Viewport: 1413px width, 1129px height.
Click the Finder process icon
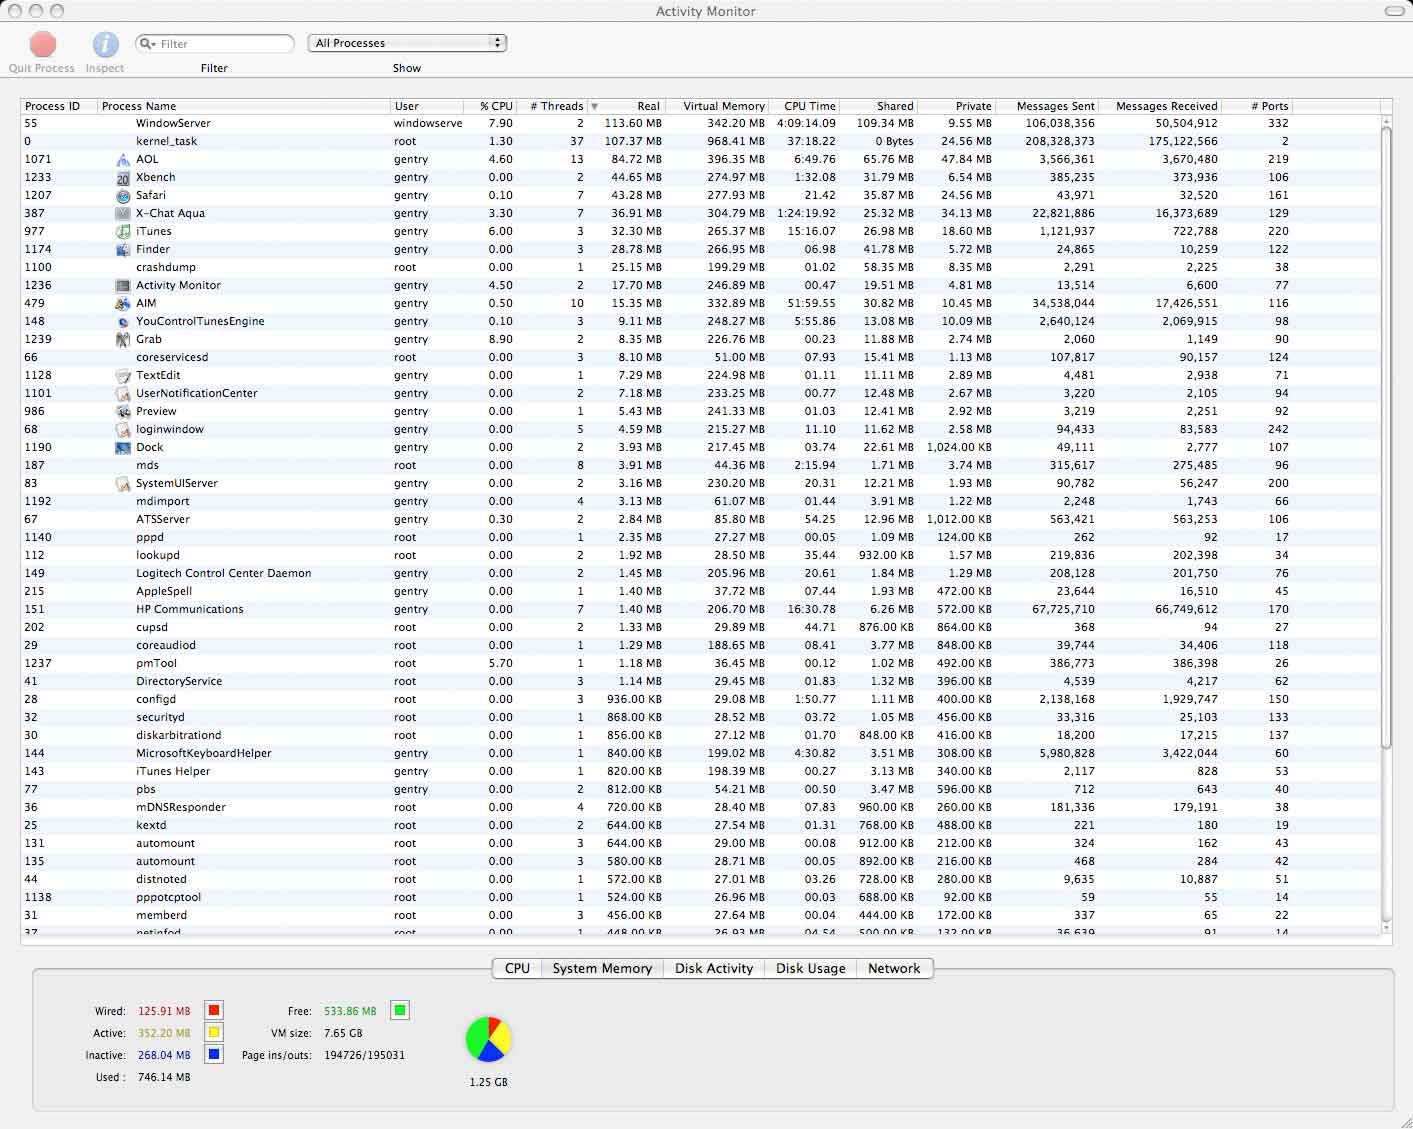pos(123,250)
